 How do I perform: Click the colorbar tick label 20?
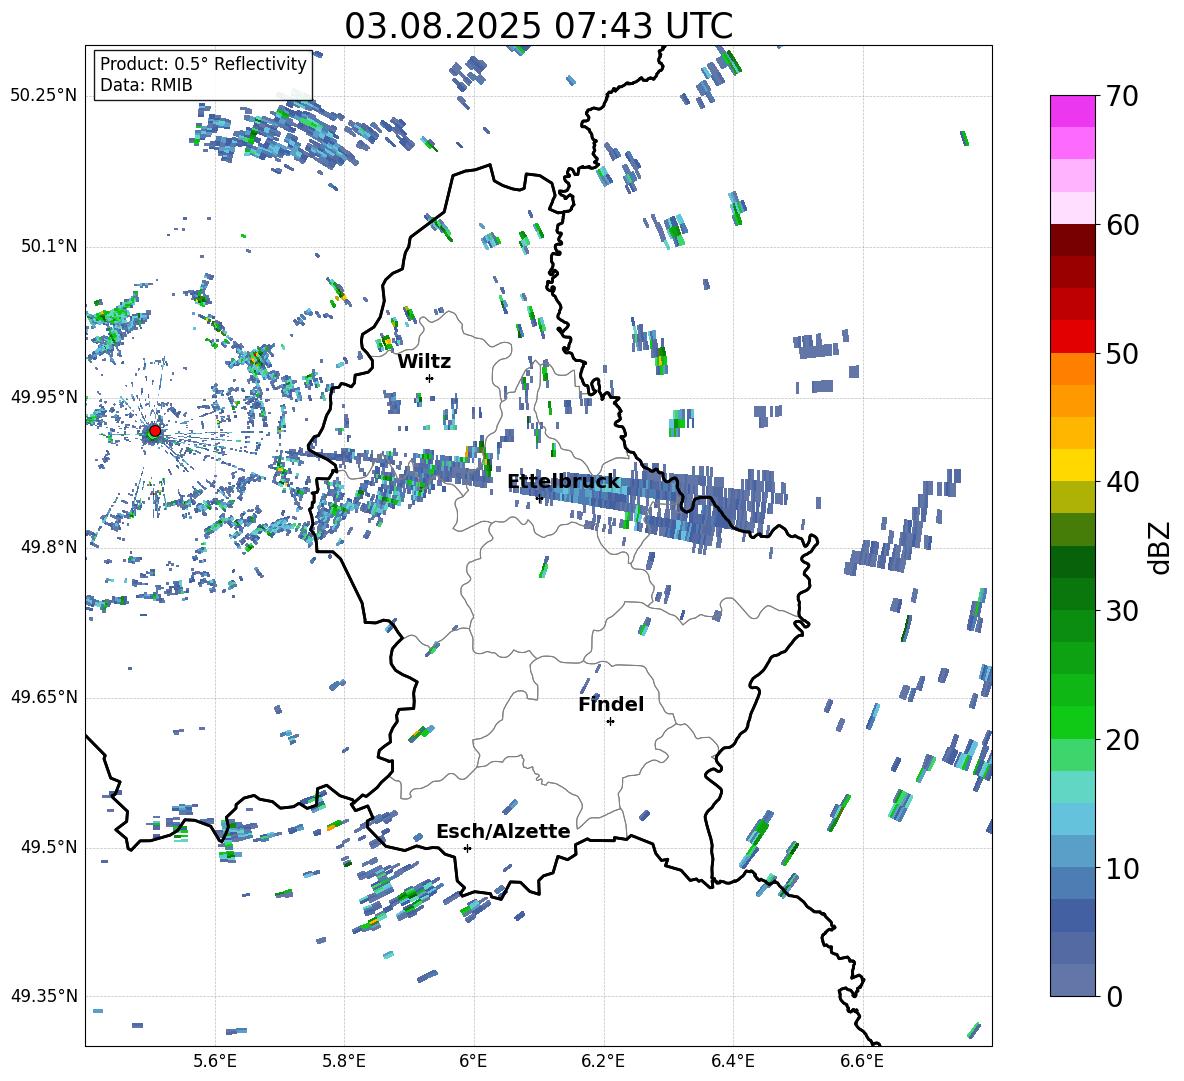point(1122,740)
